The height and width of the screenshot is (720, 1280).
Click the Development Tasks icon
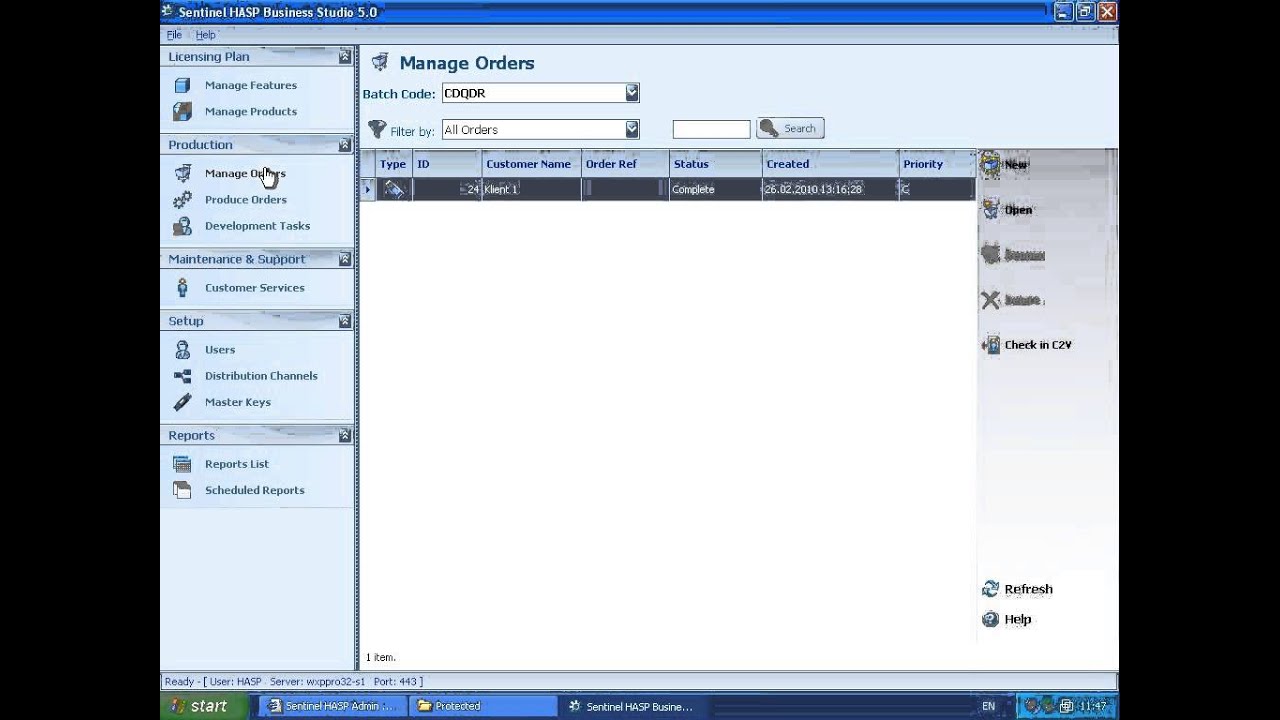coord(182,226)
